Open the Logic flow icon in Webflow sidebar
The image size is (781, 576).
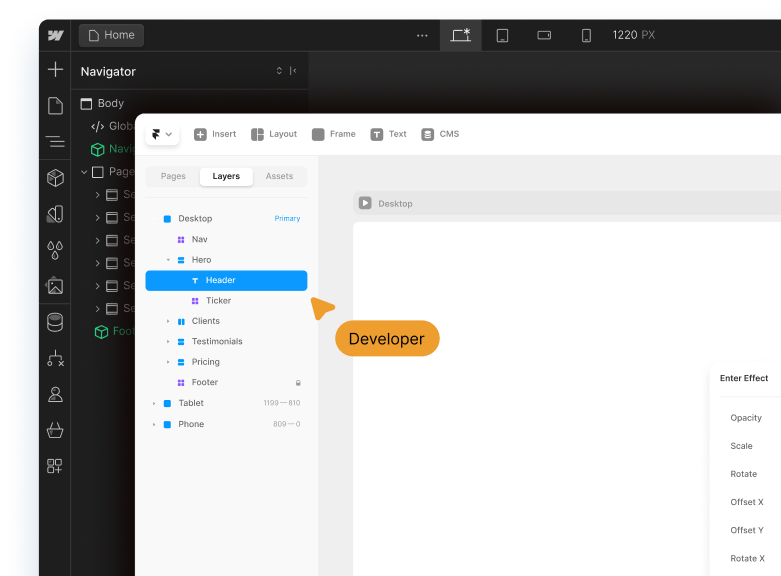[x=55, y=358]
